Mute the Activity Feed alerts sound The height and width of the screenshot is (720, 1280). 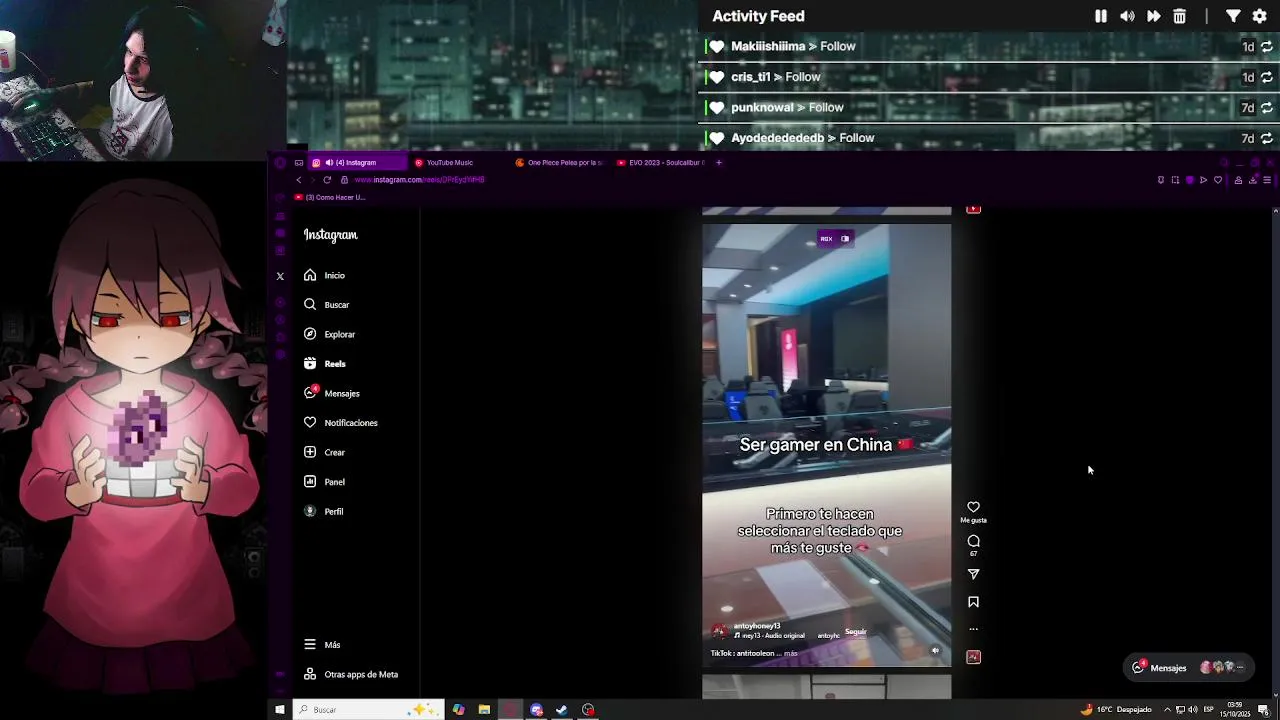pyautogui.click(x=1127, y=16)
